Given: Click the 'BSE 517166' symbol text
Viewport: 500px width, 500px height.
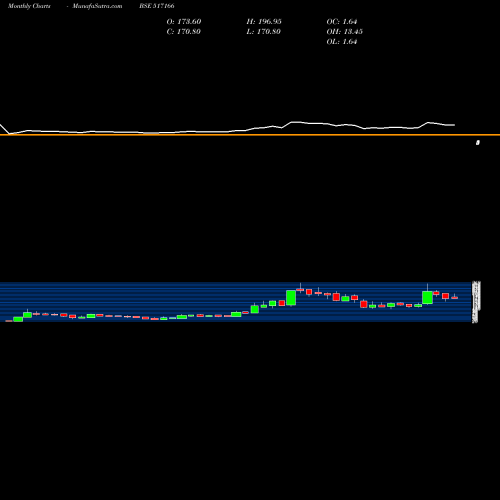Looking at the screenshot, I should tap(157, 6).
